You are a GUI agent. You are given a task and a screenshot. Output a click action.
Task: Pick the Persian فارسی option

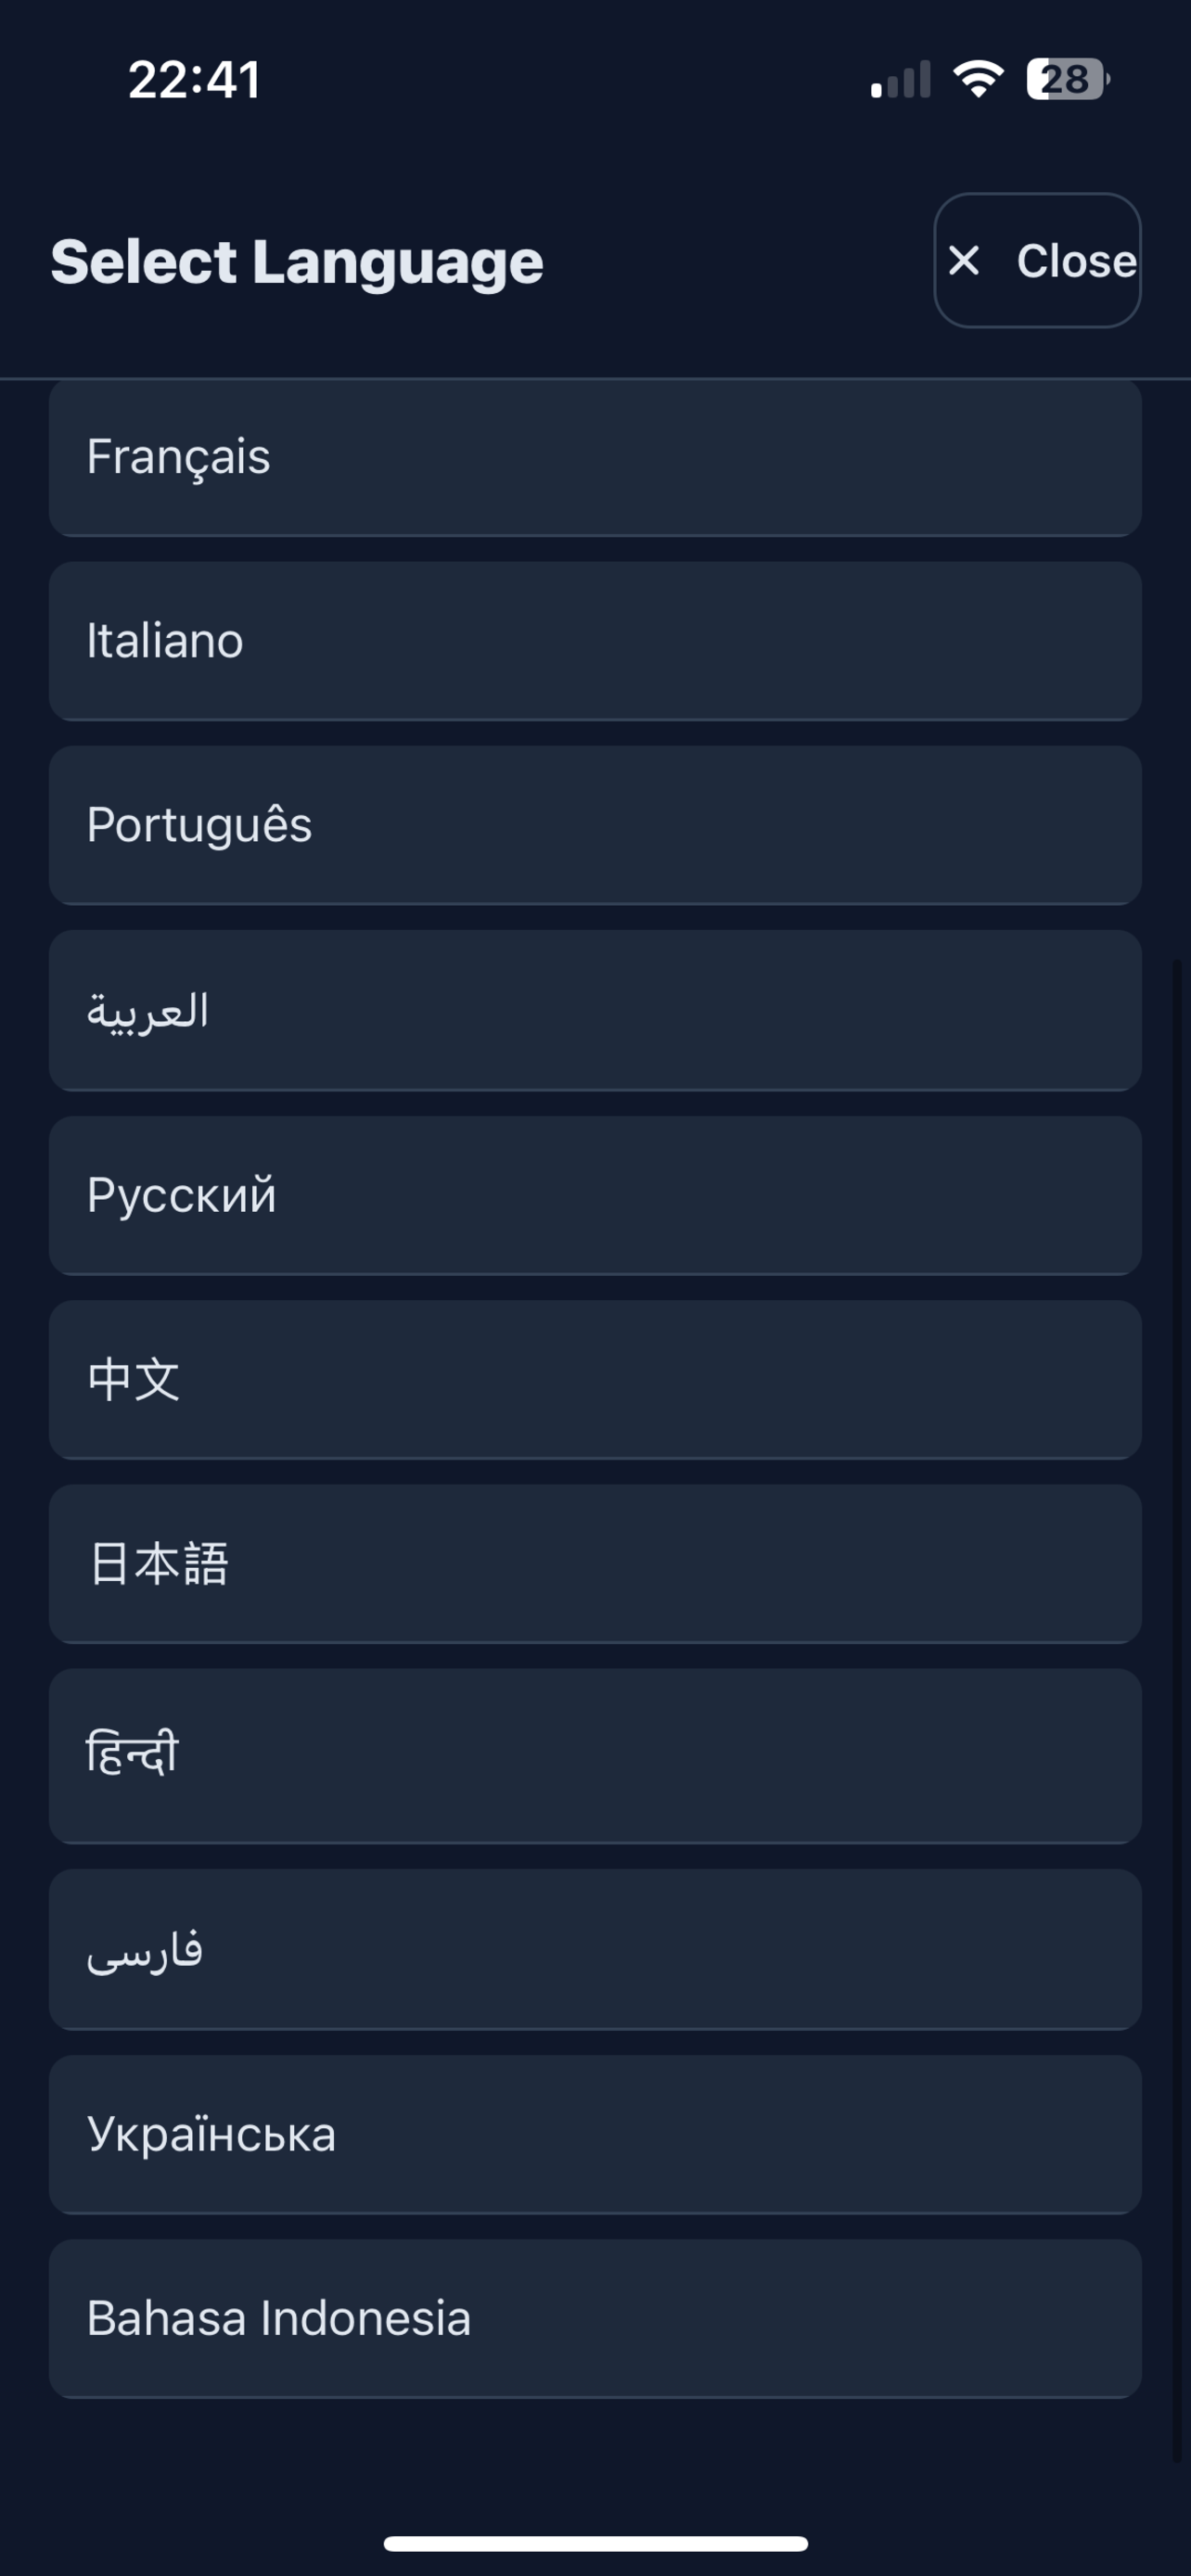click(x=595, y=1949)
